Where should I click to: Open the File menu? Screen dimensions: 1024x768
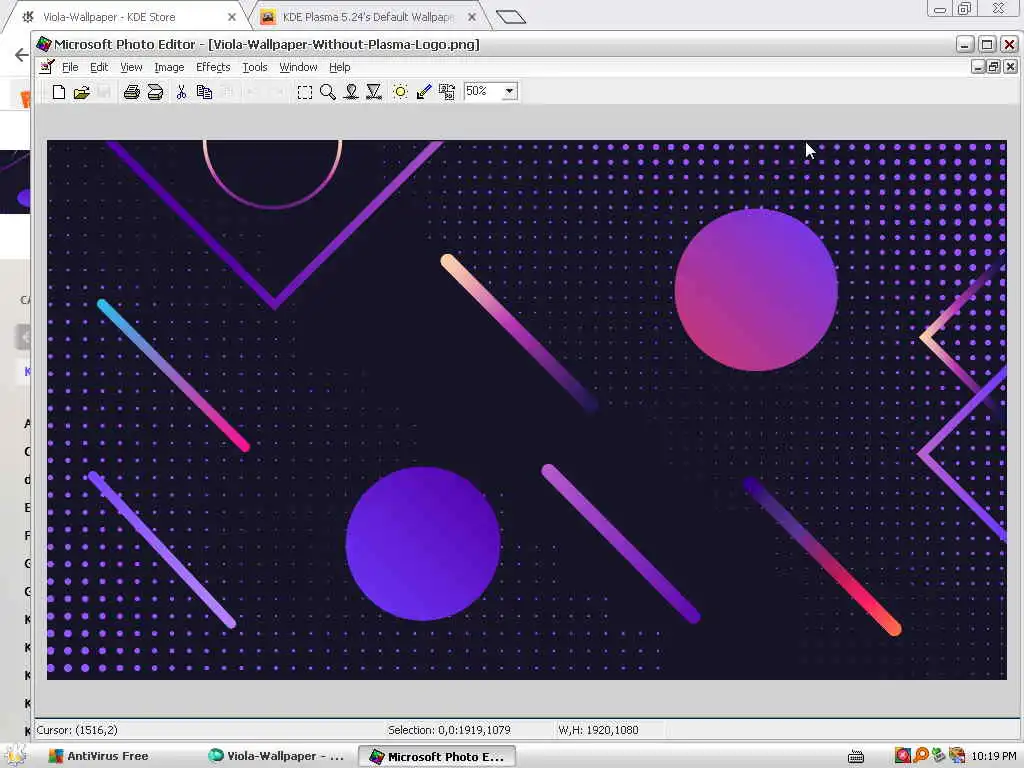tap(70, 67)
